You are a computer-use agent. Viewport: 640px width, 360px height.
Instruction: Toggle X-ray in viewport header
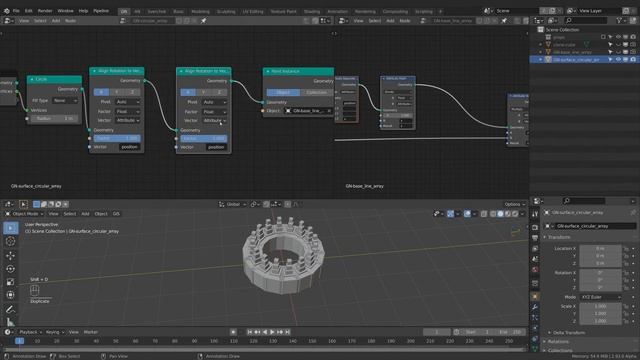484,213
